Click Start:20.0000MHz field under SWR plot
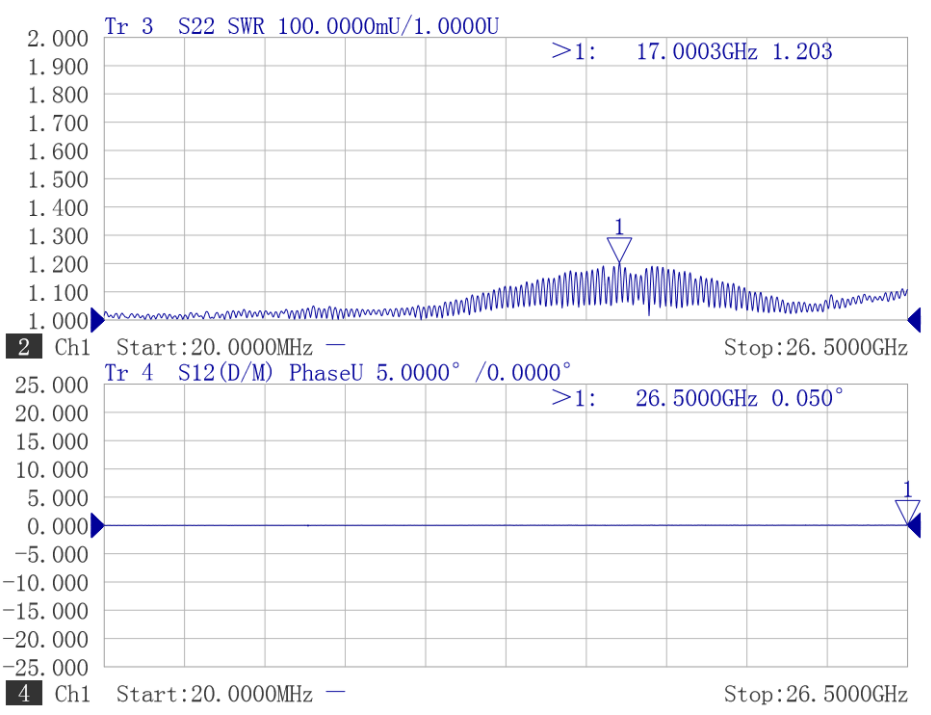This screenshot has height=715, width=931. (x=214, y=347)
